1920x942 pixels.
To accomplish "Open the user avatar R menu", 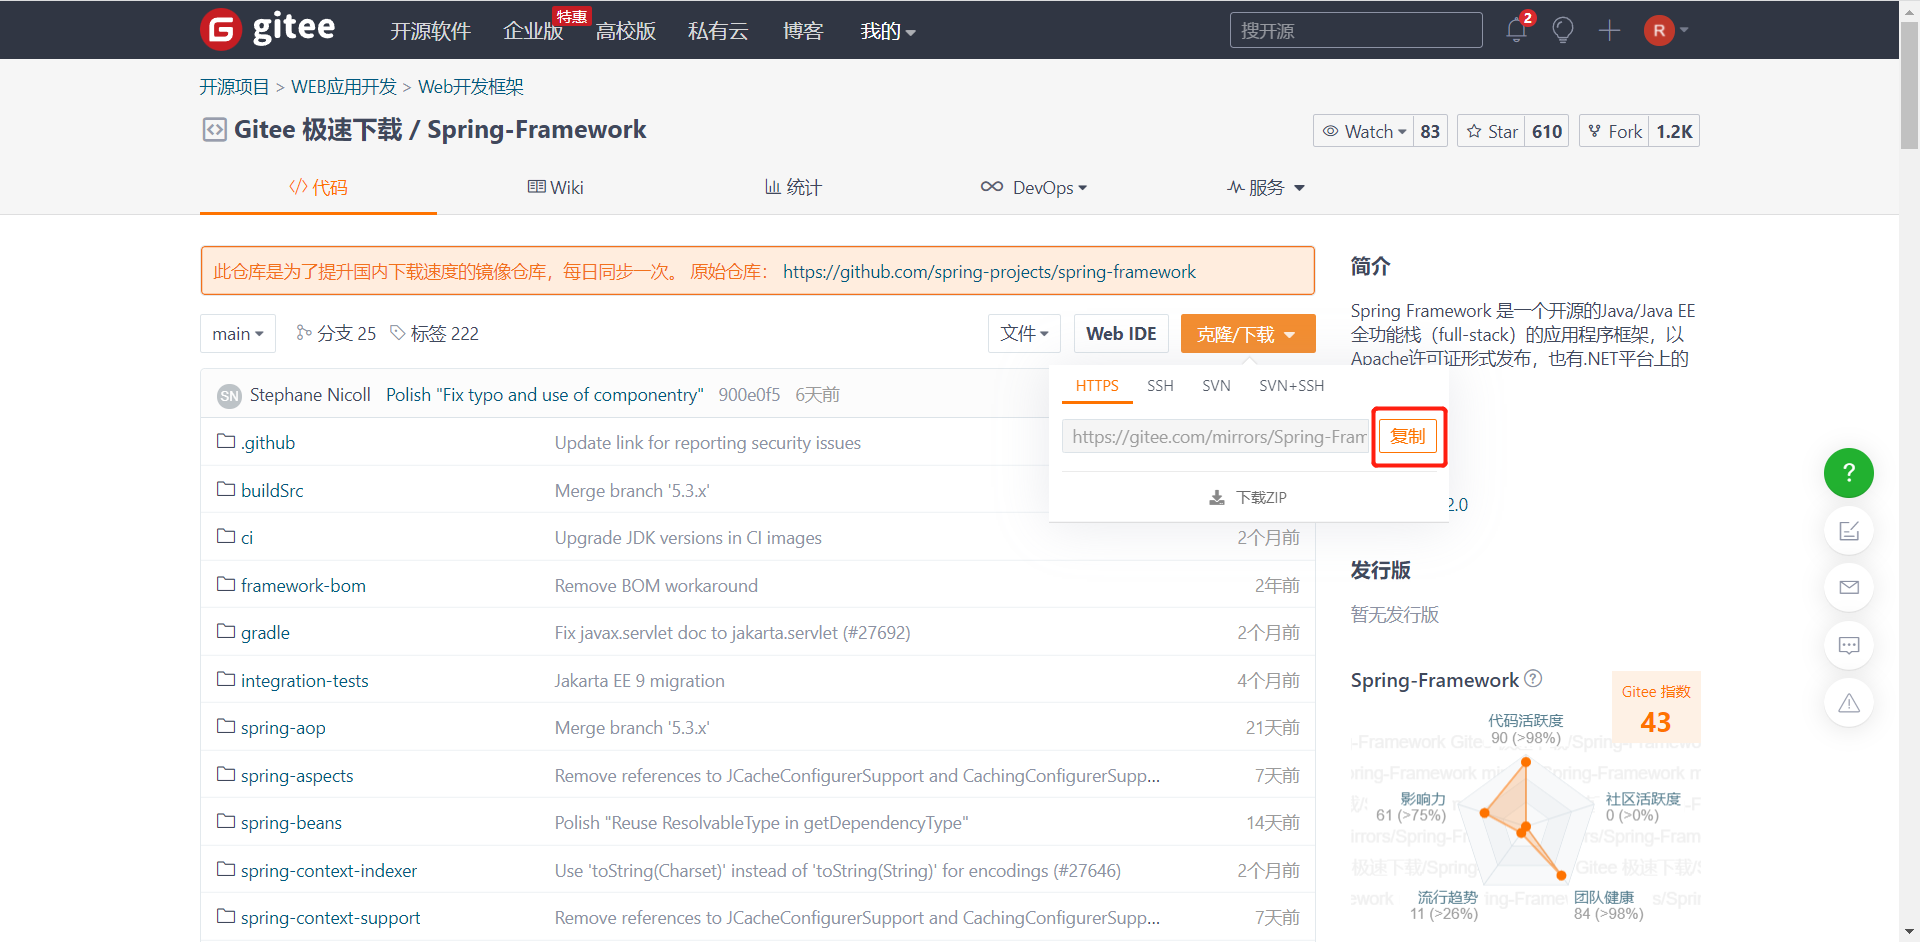I will [x=1666, y=30].
